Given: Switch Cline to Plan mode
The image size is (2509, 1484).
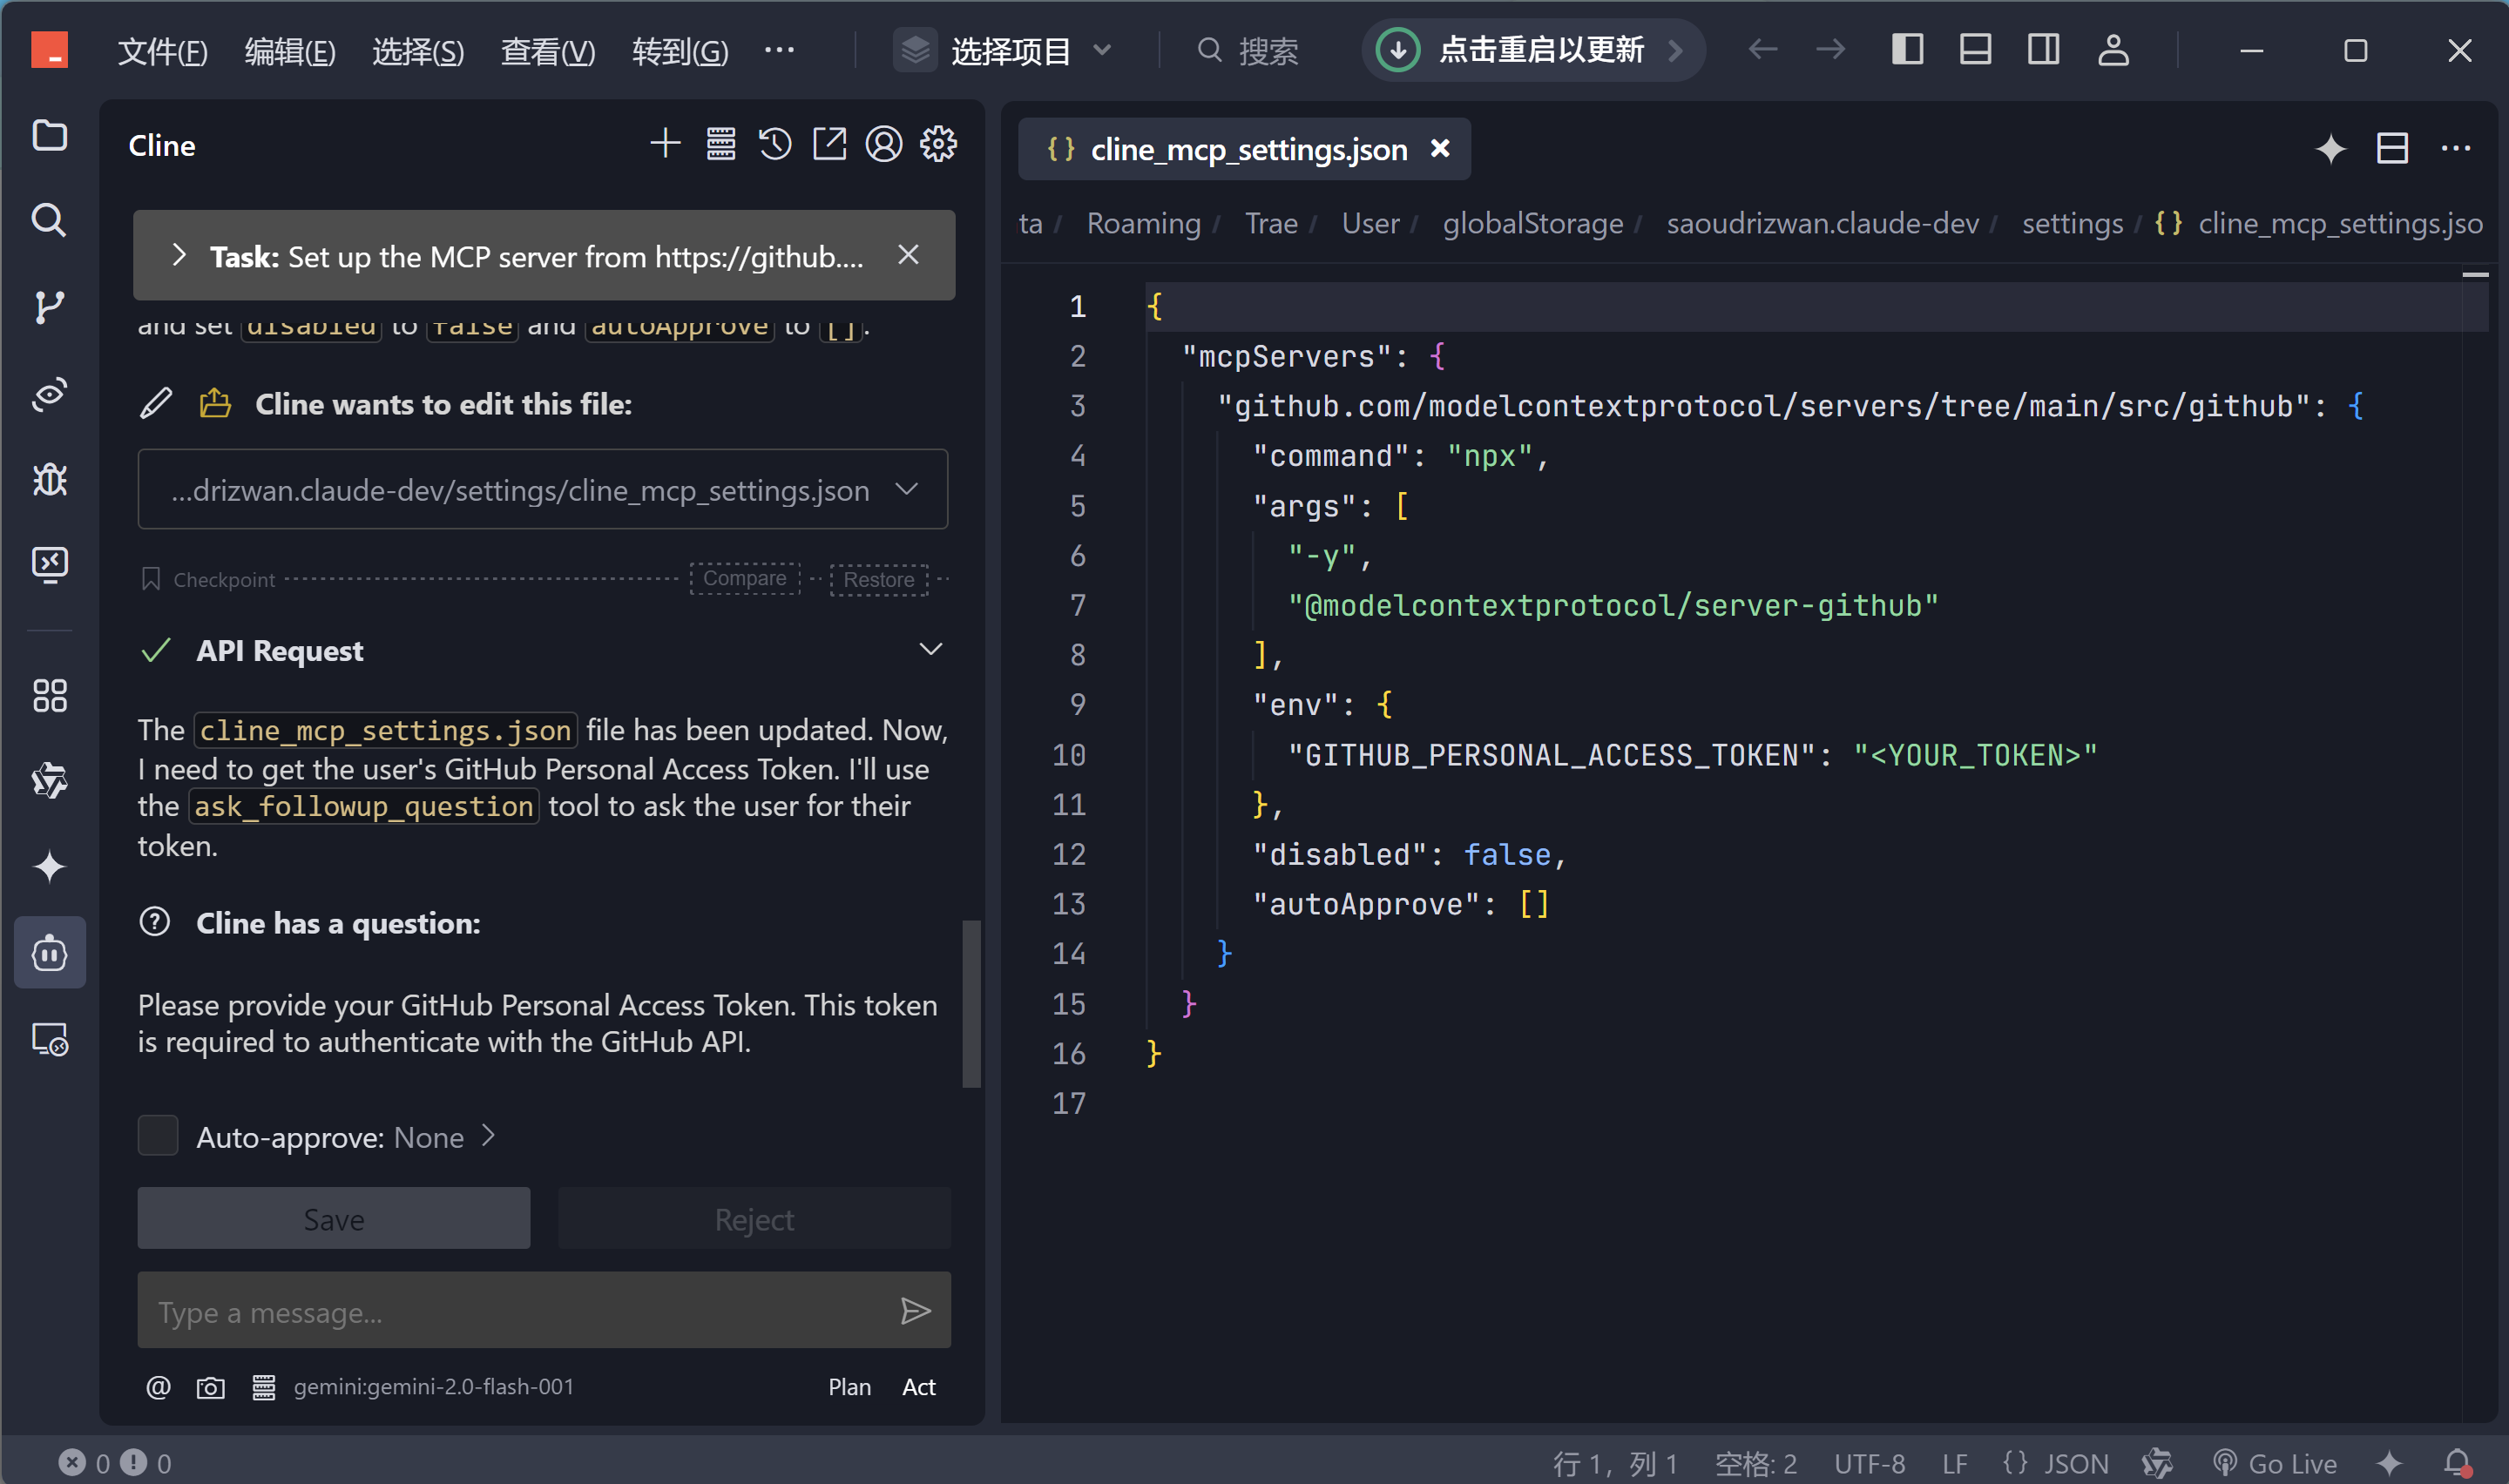Looking at the screenshot, I should 849,1388.
